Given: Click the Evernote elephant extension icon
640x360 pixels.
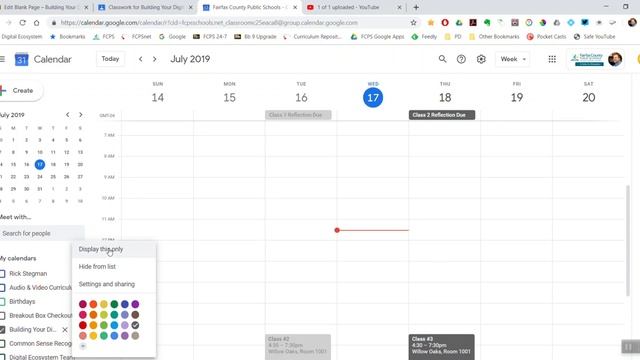Looking at the screenshot, I should point(487,23).
